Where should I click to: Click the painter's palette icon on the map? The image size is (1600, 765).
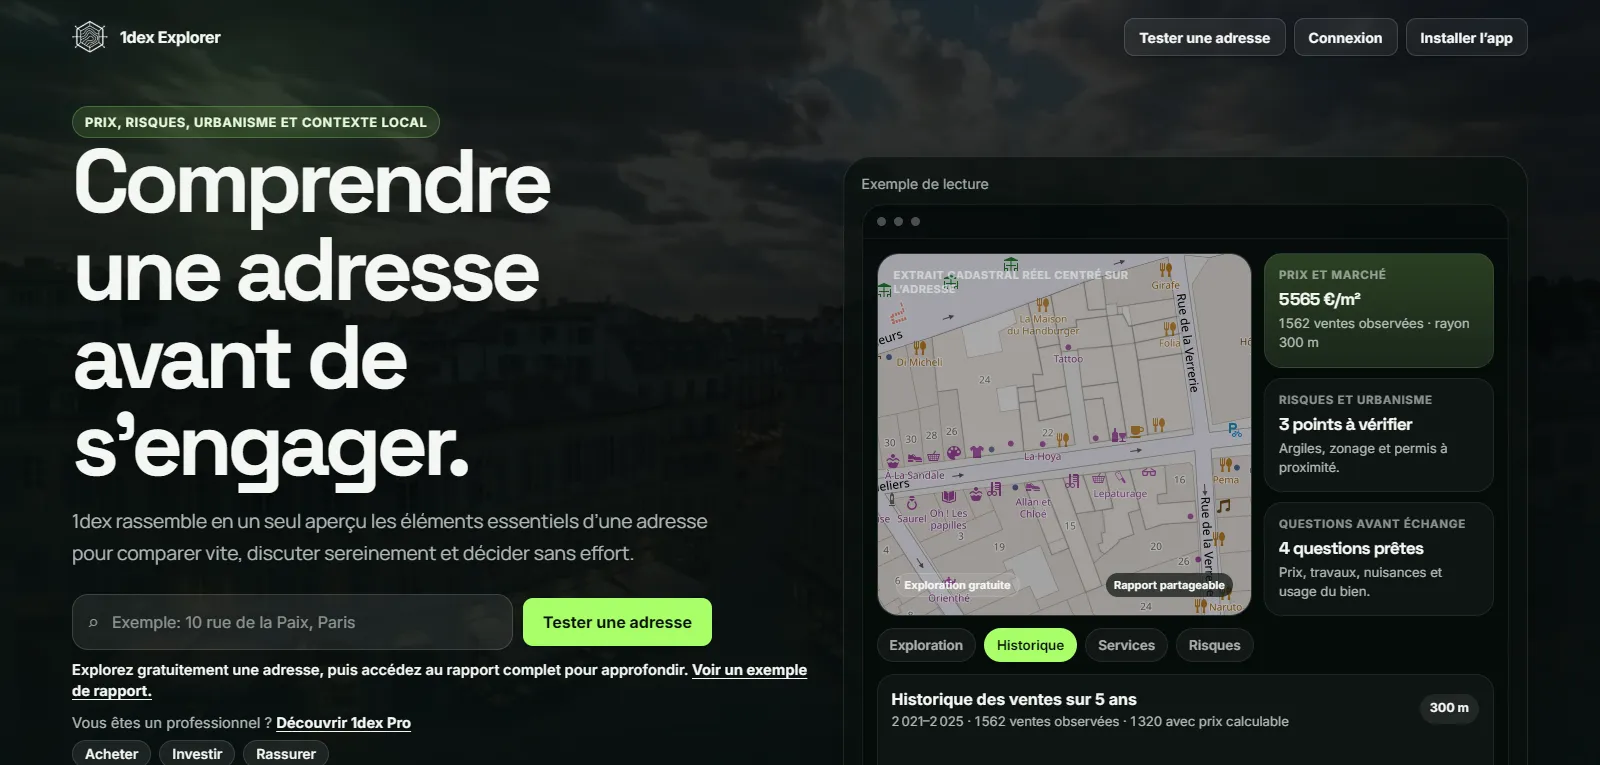tap(954, 453)
